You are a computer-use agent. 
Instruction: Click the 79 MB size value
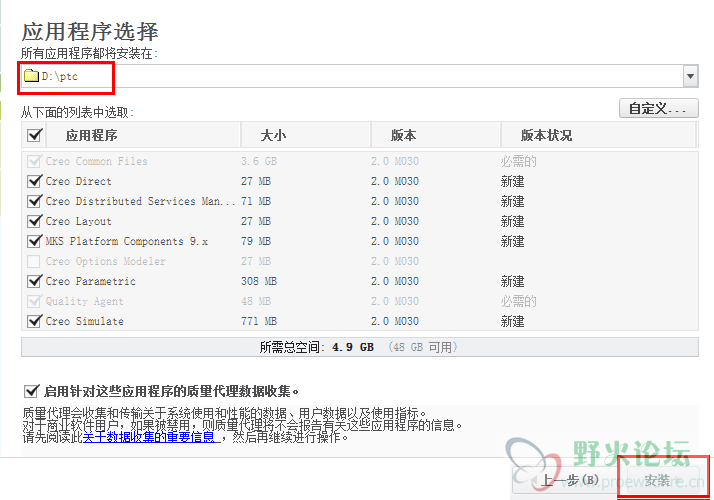pos(256,241)
